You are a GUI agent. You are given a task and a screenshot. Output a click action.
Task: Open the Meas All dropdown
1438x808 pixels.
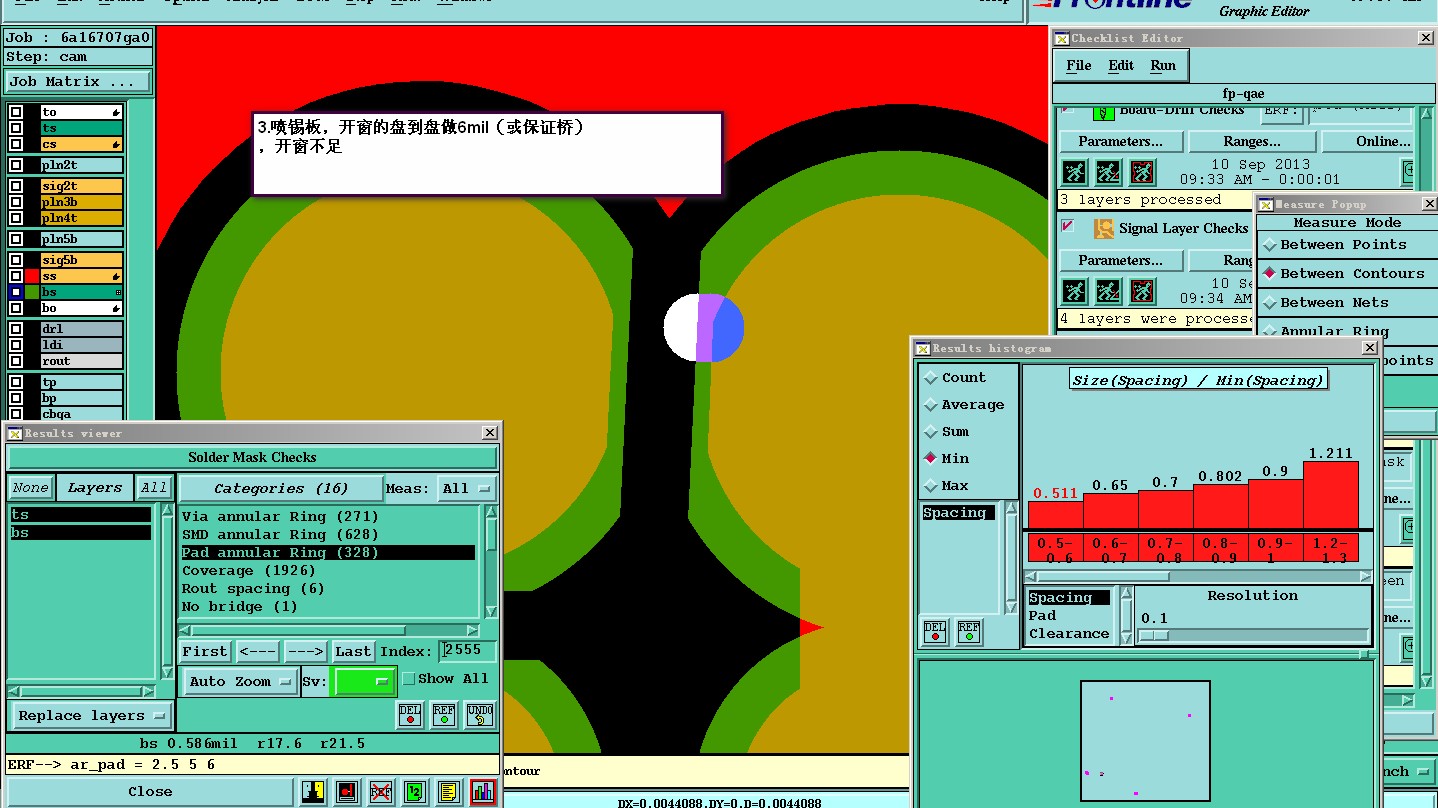467,488
